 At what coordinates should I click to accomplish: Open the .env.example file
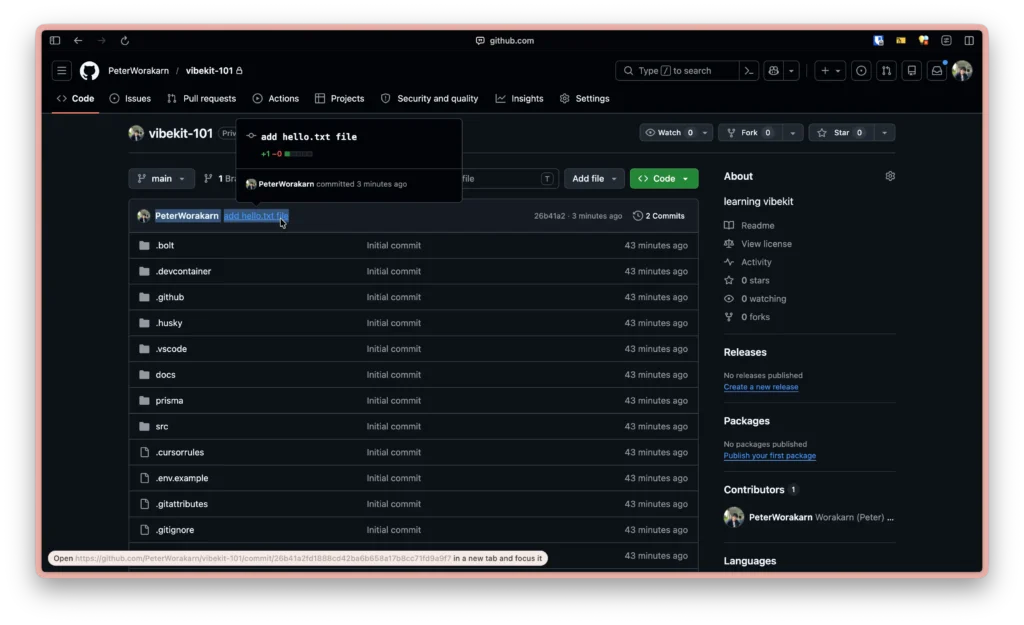pos(182,478)
